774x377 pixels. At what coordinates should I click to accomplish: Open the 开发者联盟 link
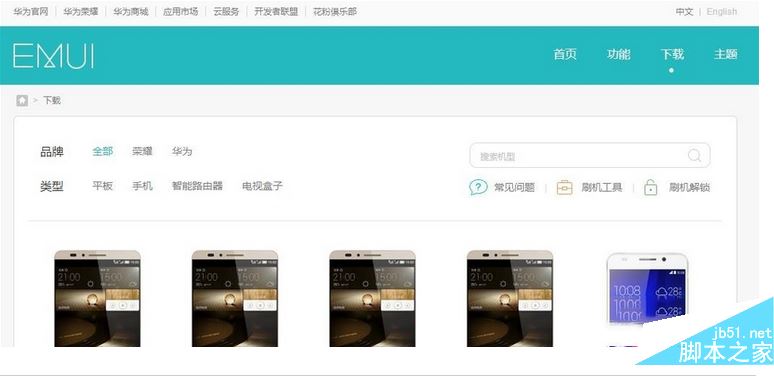point(276,11)
